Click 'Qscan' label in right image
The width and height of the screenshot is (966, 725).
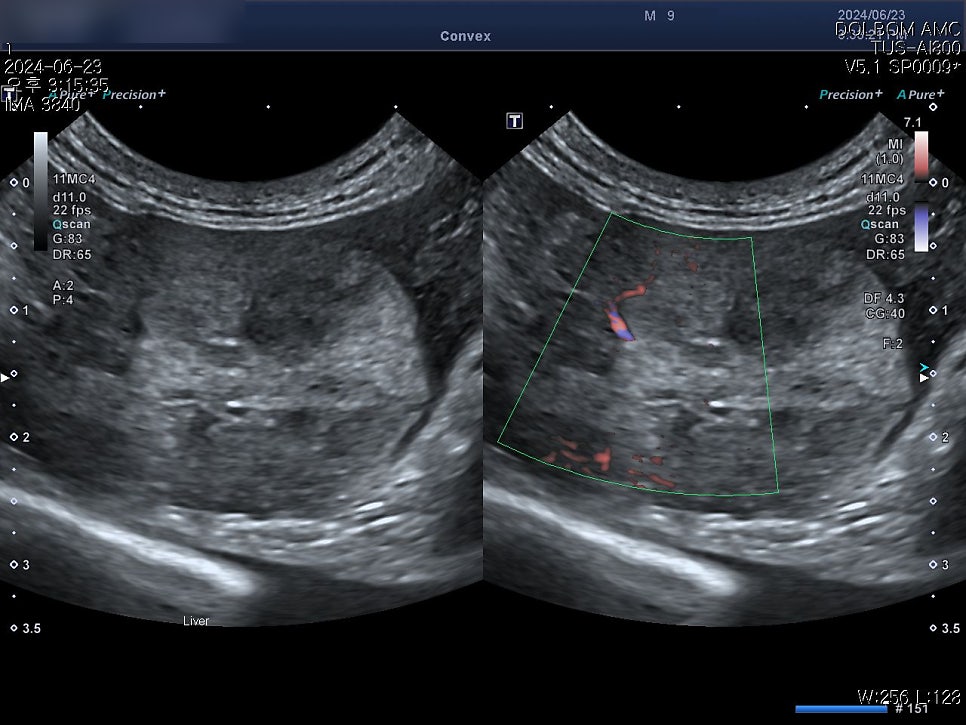[x=880, y=224]
